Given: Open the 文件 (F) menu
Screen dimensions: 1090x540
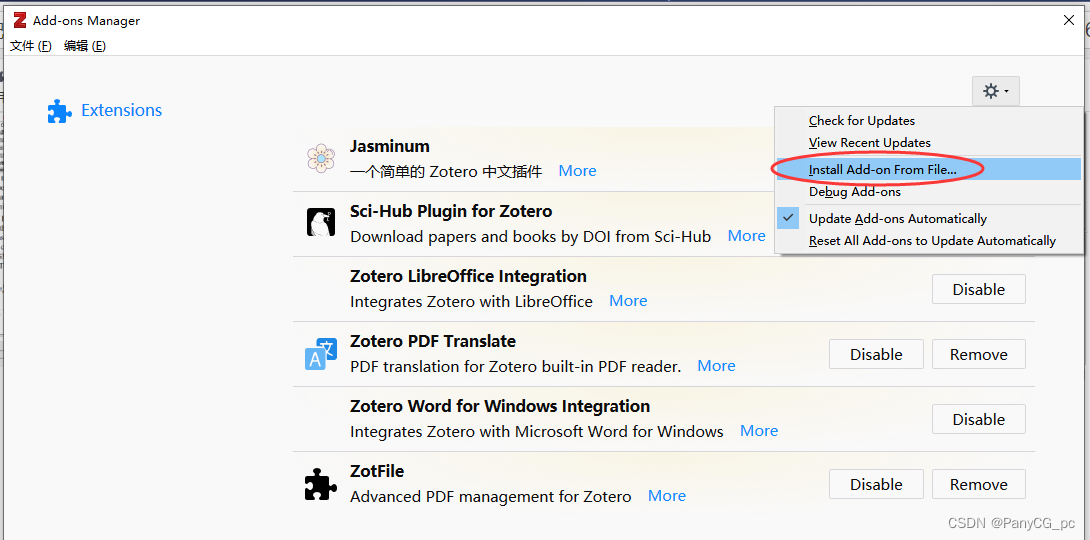Looking at the screenshot, I should pyautogui.click(x=31, y=46).
